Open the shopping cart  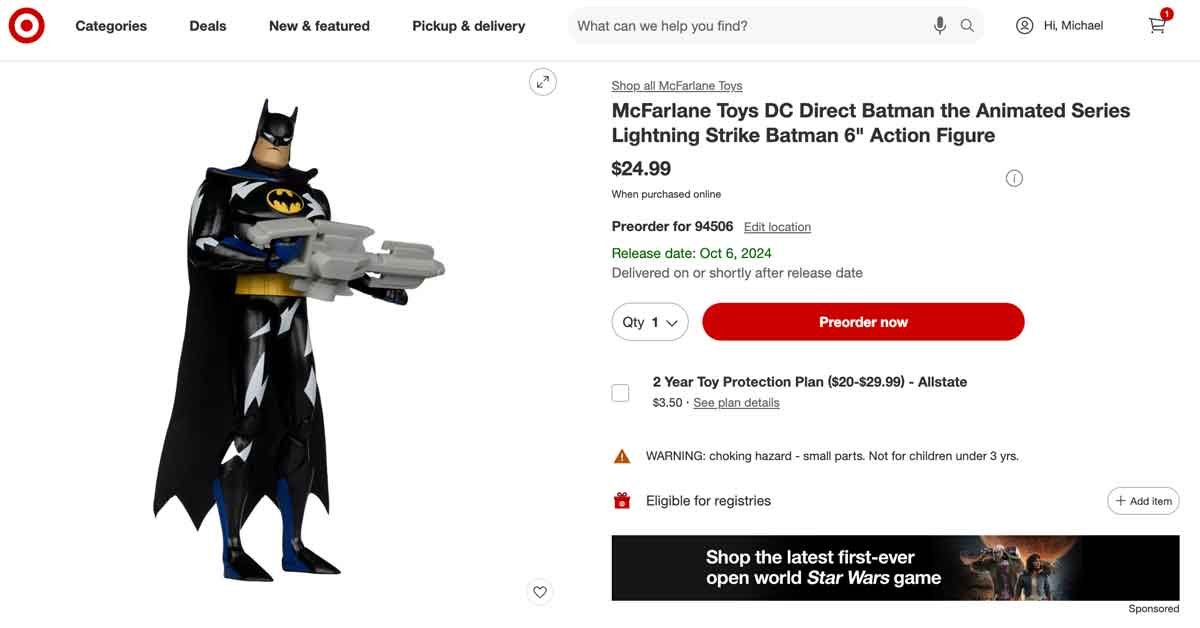[1158, 25]
